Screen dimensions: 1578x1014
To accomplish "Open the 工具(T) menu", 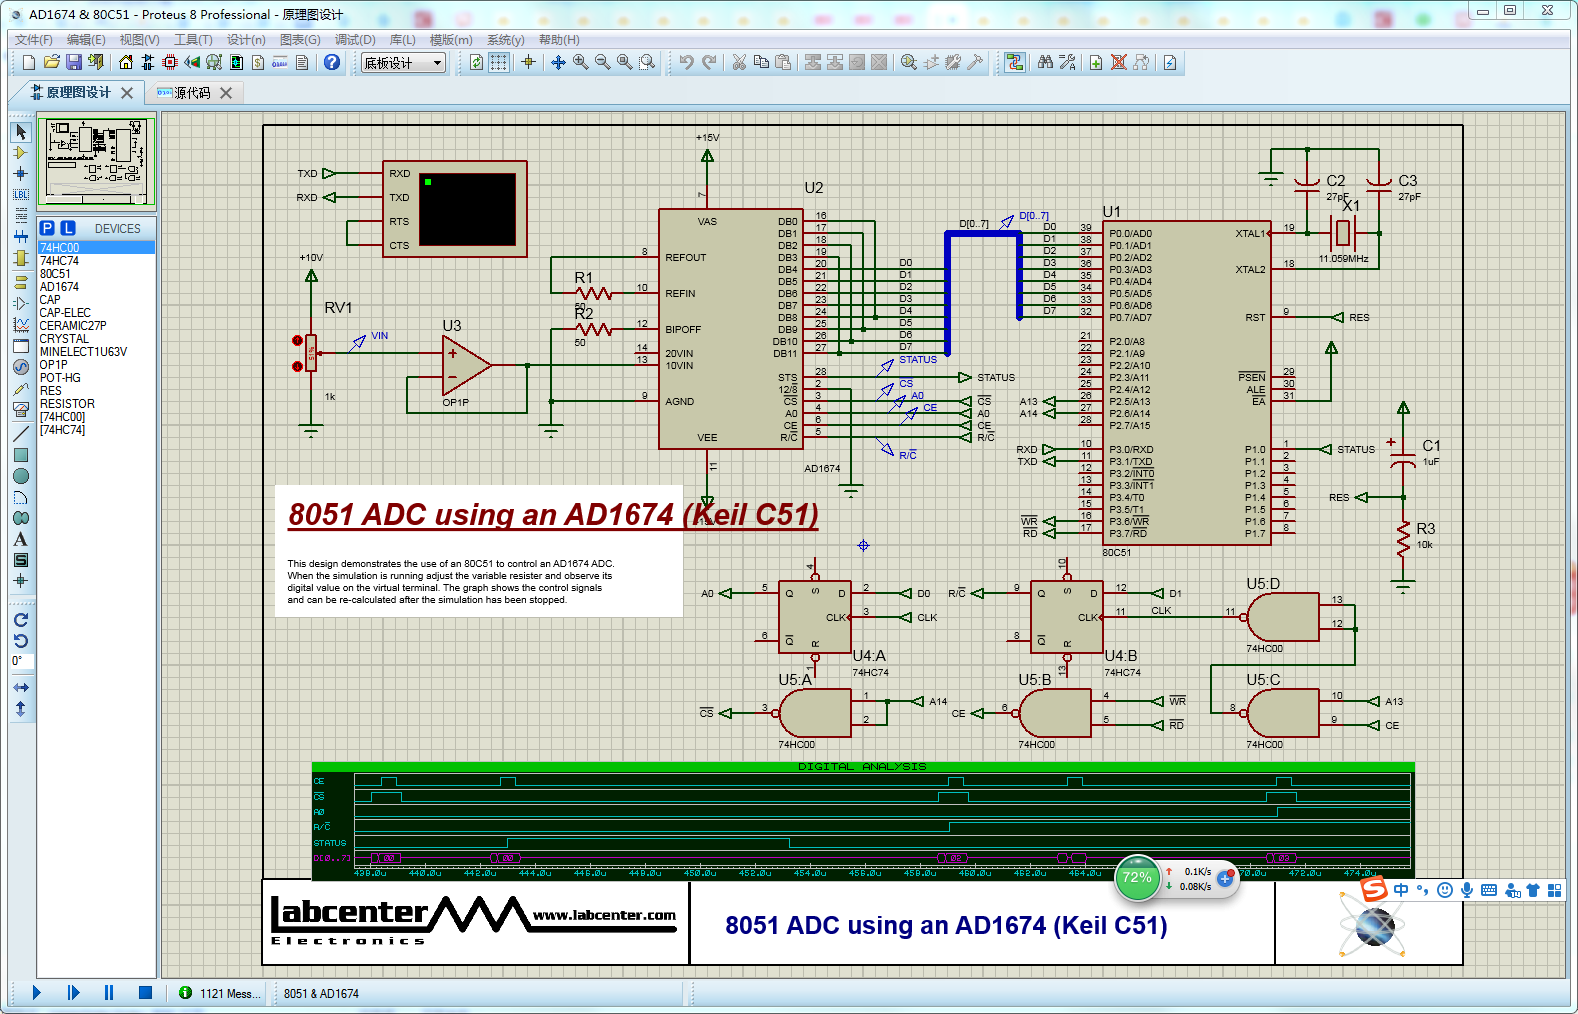I will tap(193, 40).
